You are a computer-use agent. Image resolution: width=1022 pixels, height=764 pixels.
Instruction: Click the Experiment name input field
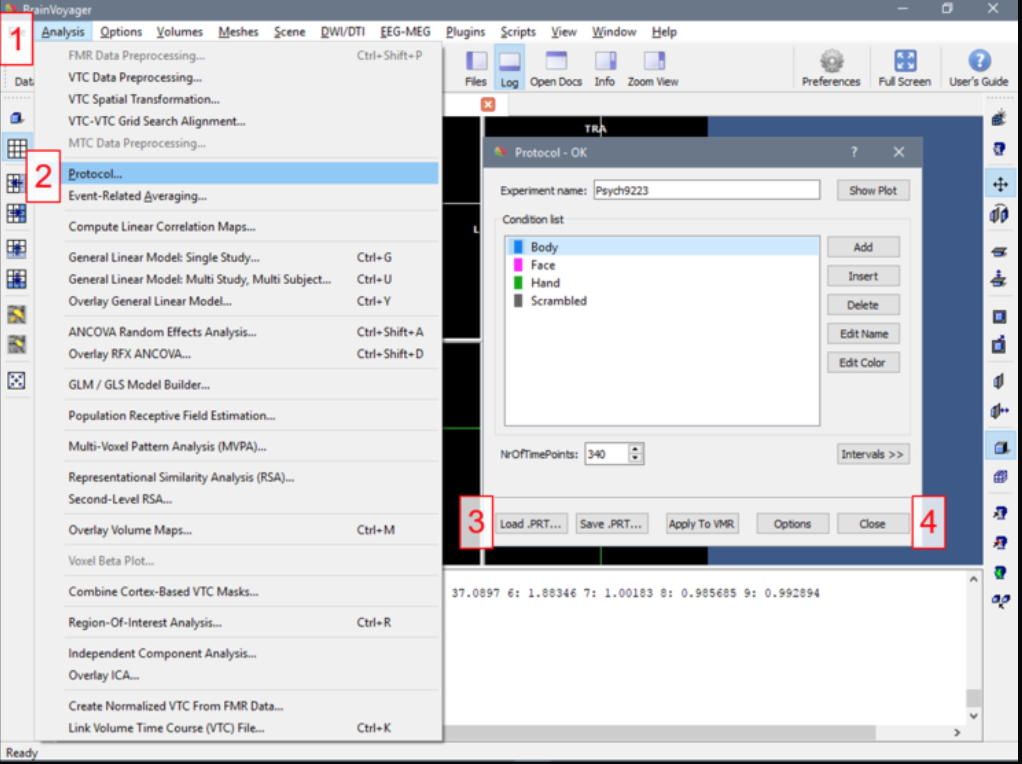(x=707, y=190)
